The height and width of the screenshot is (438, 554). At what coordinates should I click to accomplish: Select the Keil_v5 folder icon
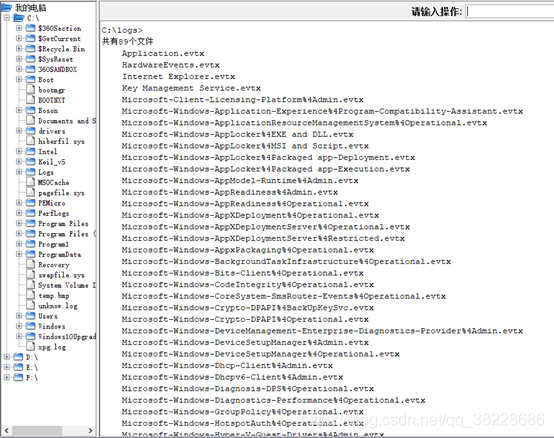[x=31, y=162]
